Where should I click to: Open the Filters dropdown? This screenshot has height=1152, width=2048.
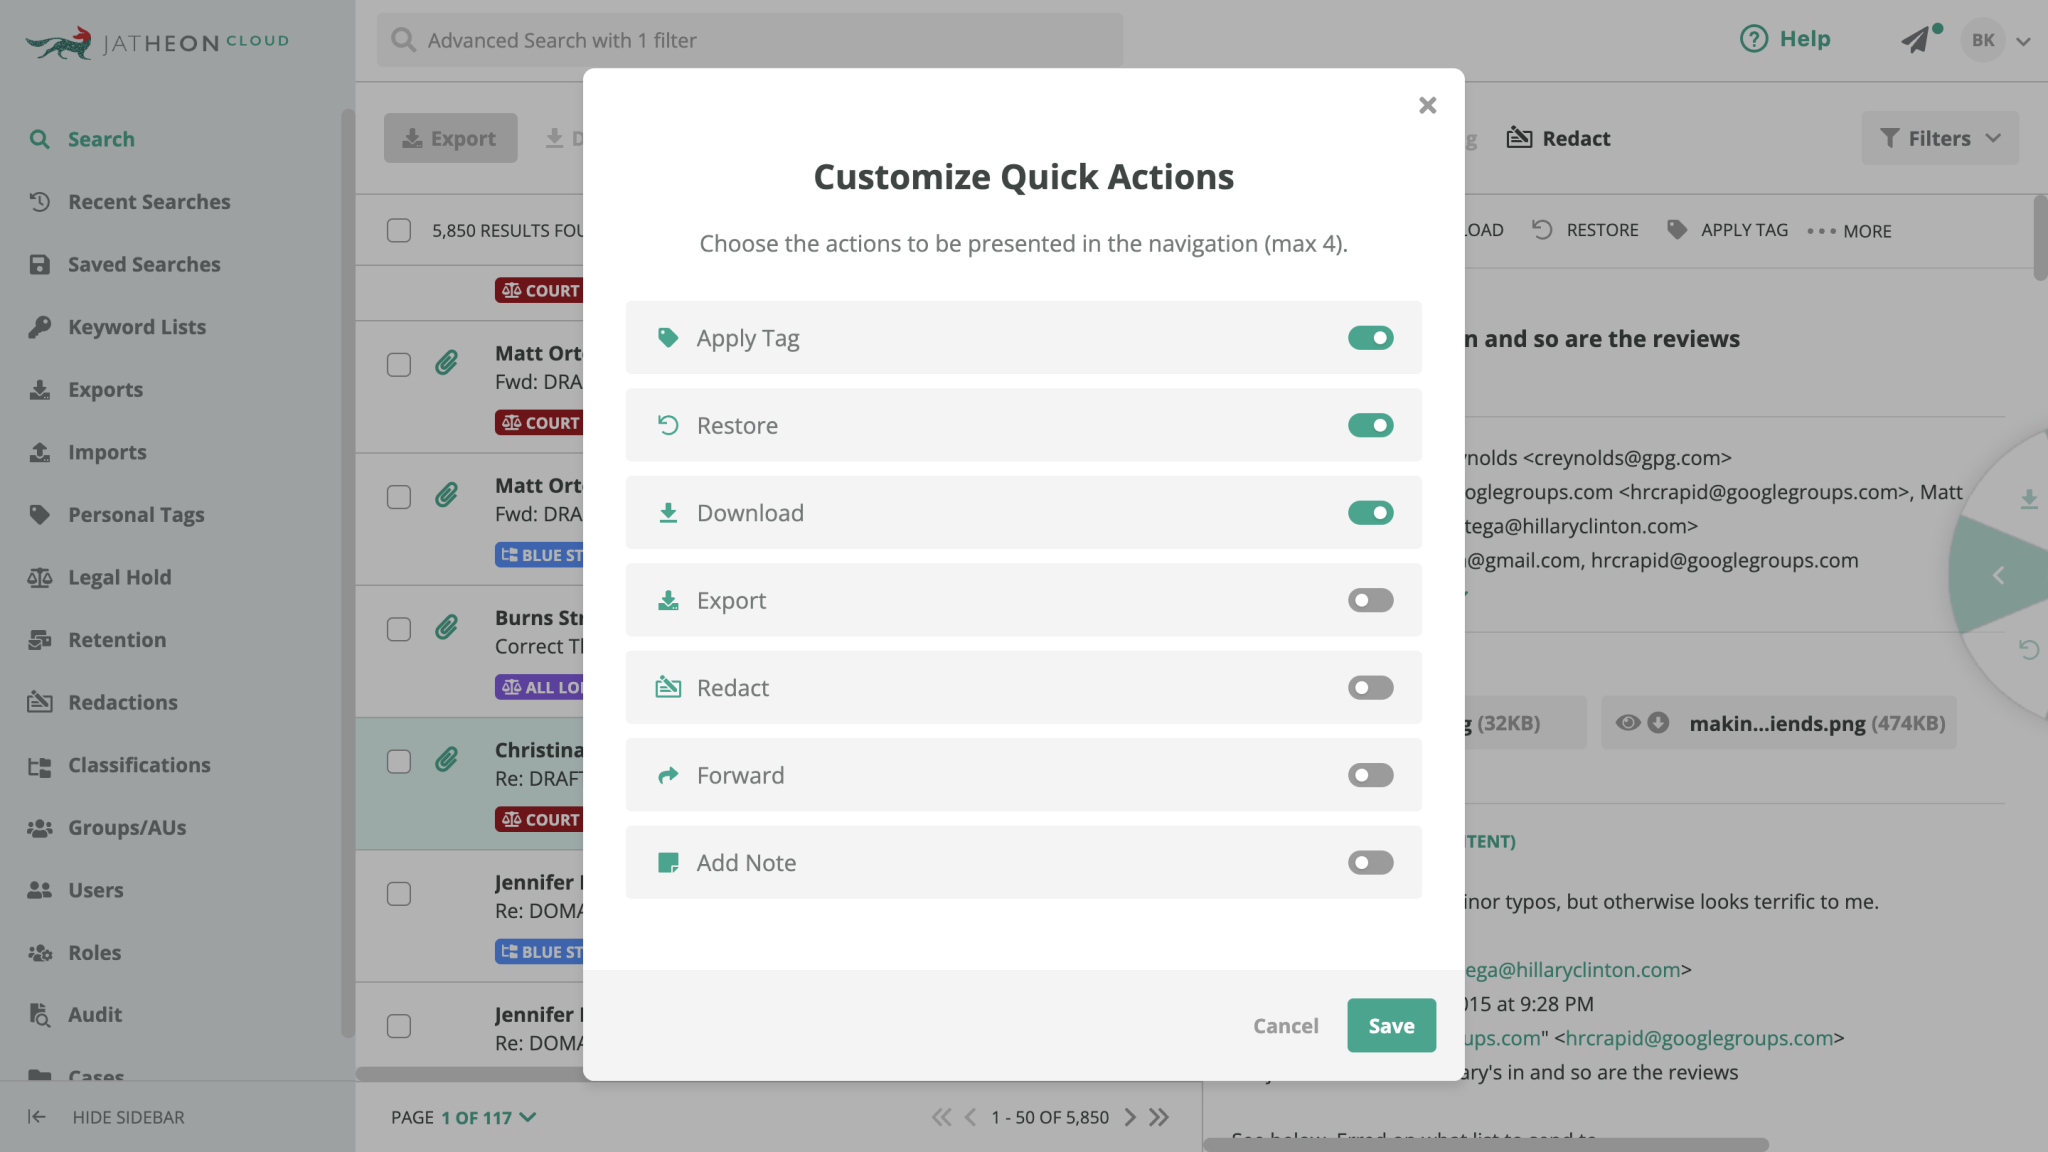tap(1938, 138)
